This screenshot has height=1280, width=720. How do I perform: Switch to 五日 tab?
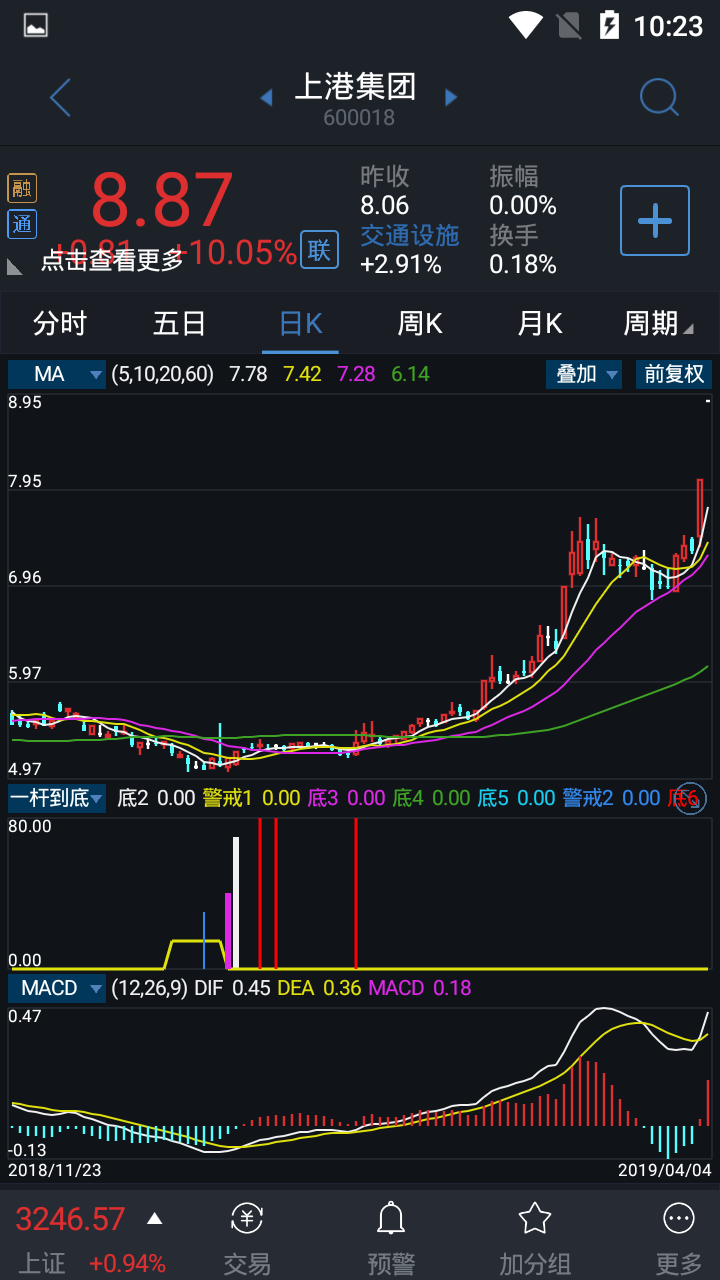point(180,324)
